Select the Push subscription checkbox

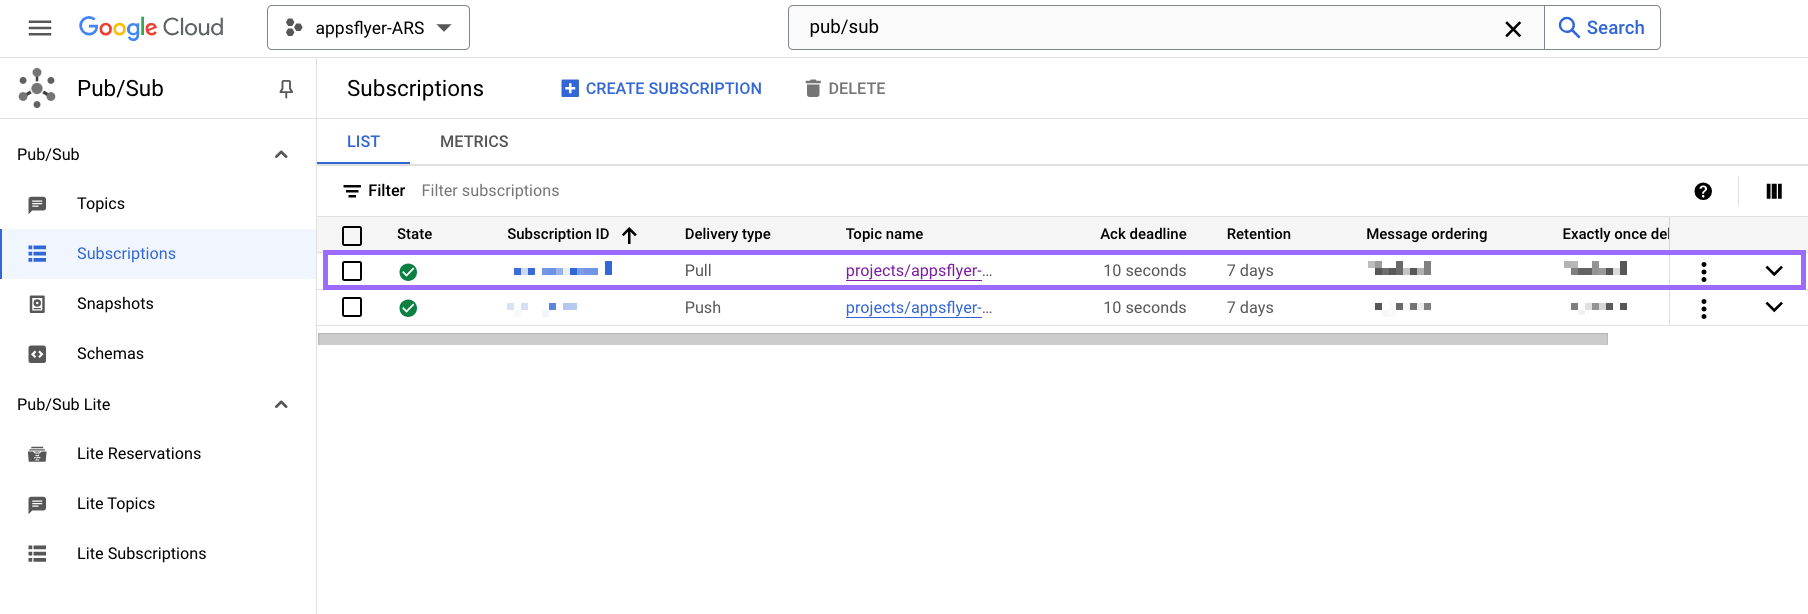pyautogui.click(x=352, y=308)
